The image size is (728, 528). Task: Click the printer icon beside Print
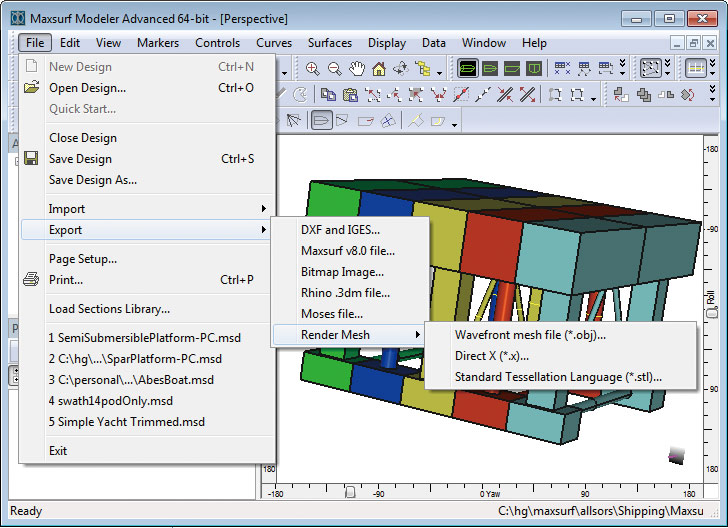31,280
